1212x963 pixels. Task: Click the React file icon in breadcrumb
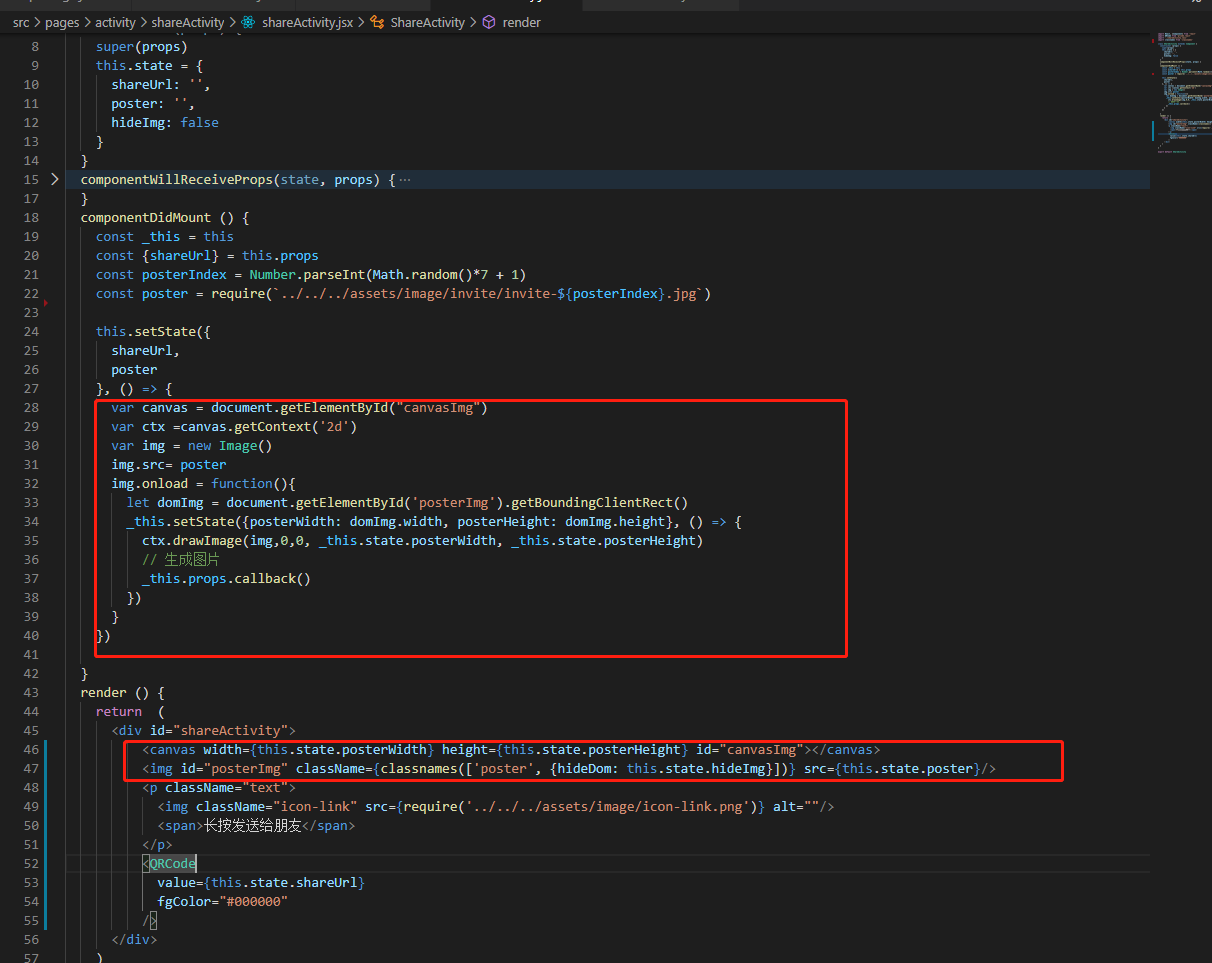(x=248, y=22)
